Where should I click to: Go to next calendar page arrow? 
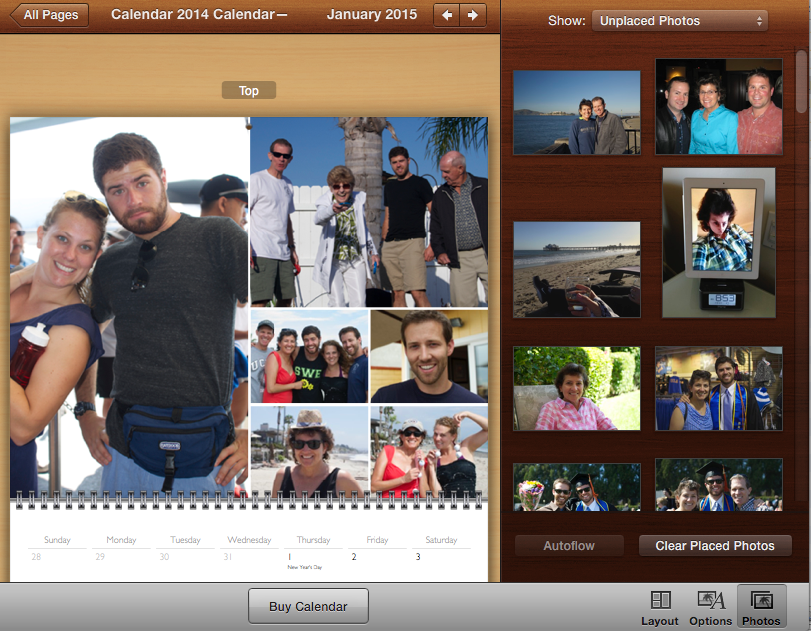473,15
